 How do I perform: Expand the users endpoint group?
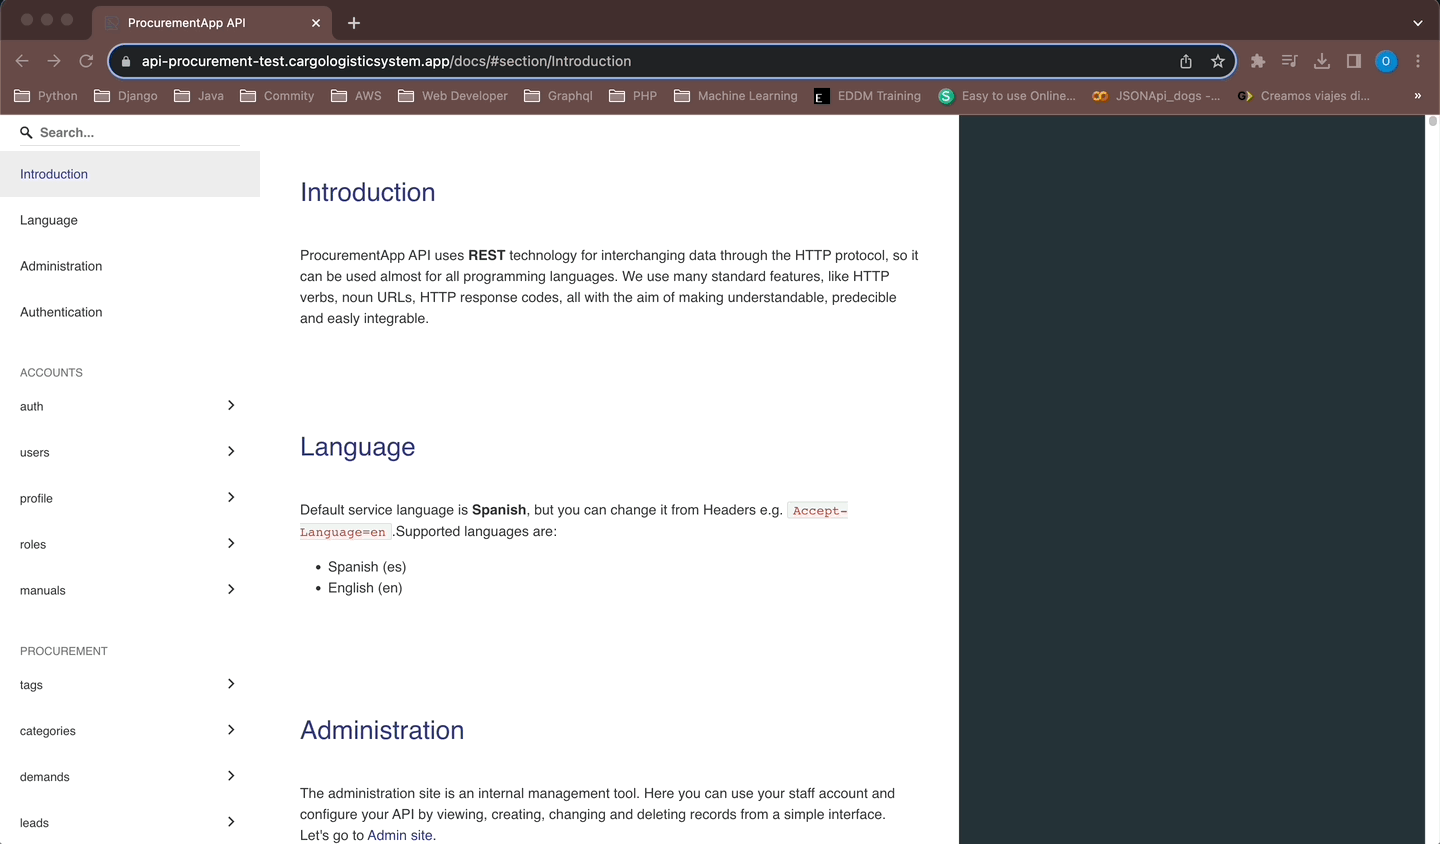click(231, 452)
